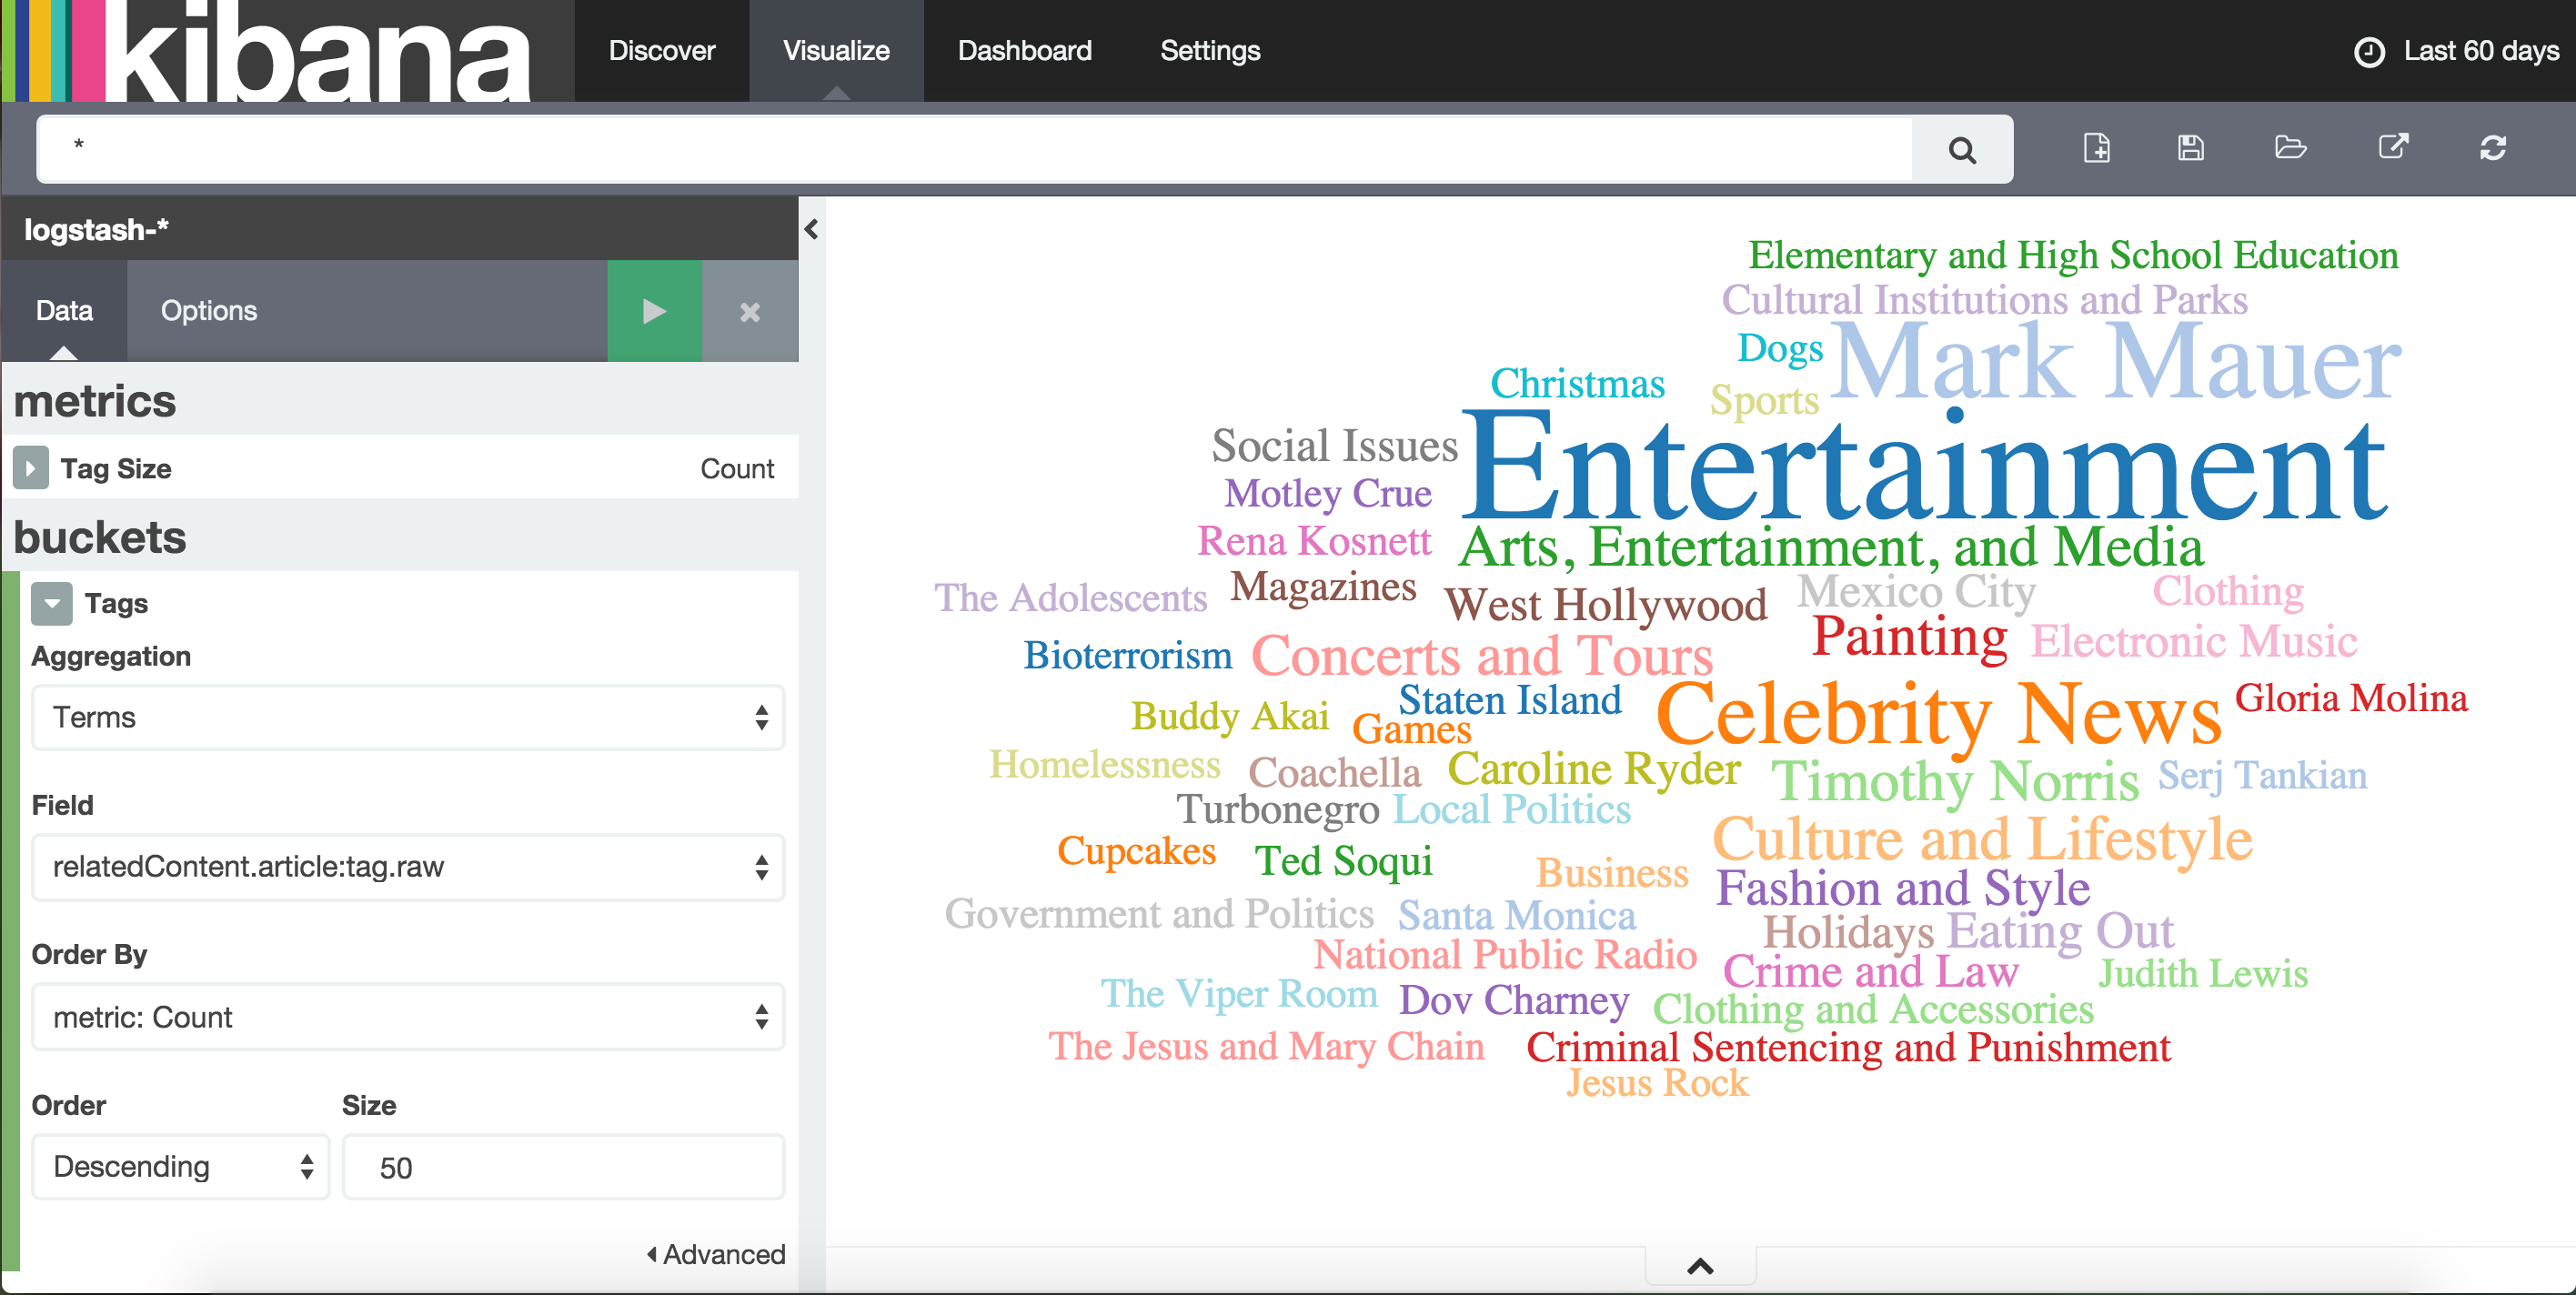Open the Dashboard page
The height and width of the screenshot is (1295, 2576).
tap(1024, 51)
